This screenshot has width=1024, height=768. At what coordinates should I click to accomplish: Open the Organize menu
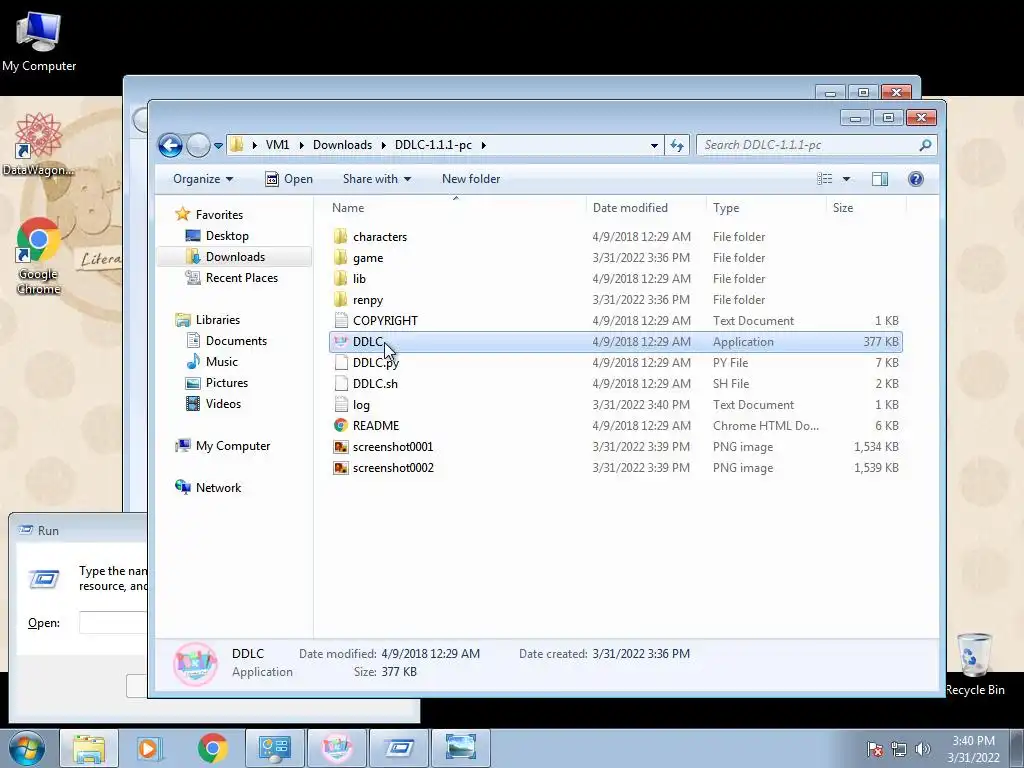coord(203,179)
